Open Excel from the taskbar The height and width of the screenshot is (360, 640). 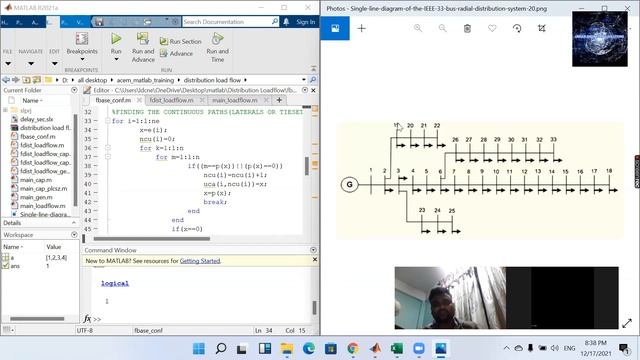tap(397, 349)
